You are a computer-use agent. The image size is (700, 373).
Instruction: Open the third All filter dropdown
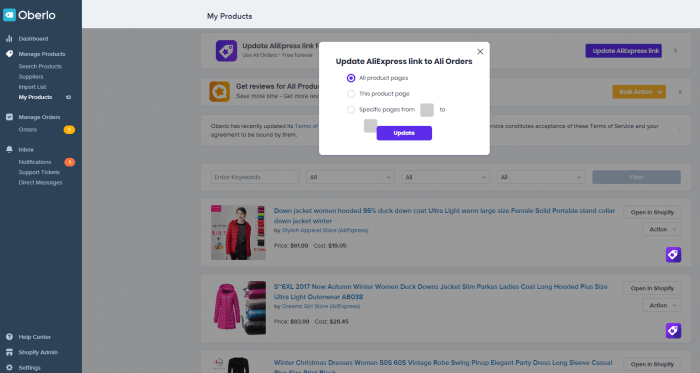point(541,177)
